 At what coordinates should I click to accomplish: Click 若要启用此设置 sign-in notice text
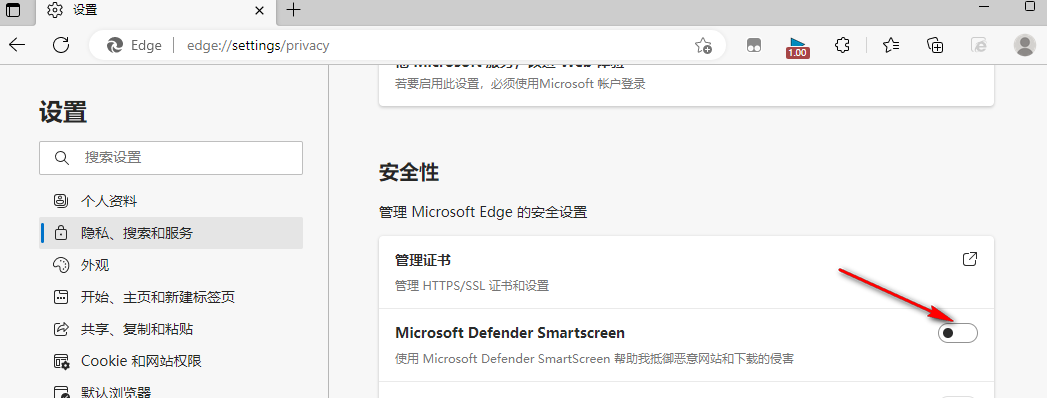519,84
